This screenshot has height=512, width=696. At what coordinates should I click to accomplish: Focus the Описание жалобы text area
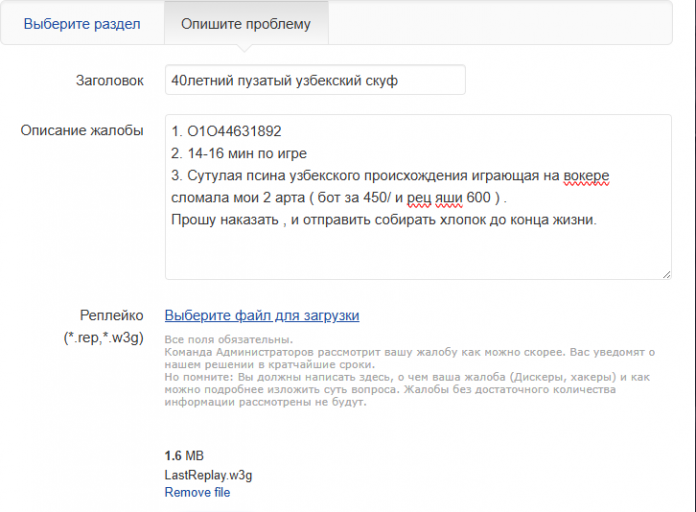pyautogui.click(x=418, y=197)
